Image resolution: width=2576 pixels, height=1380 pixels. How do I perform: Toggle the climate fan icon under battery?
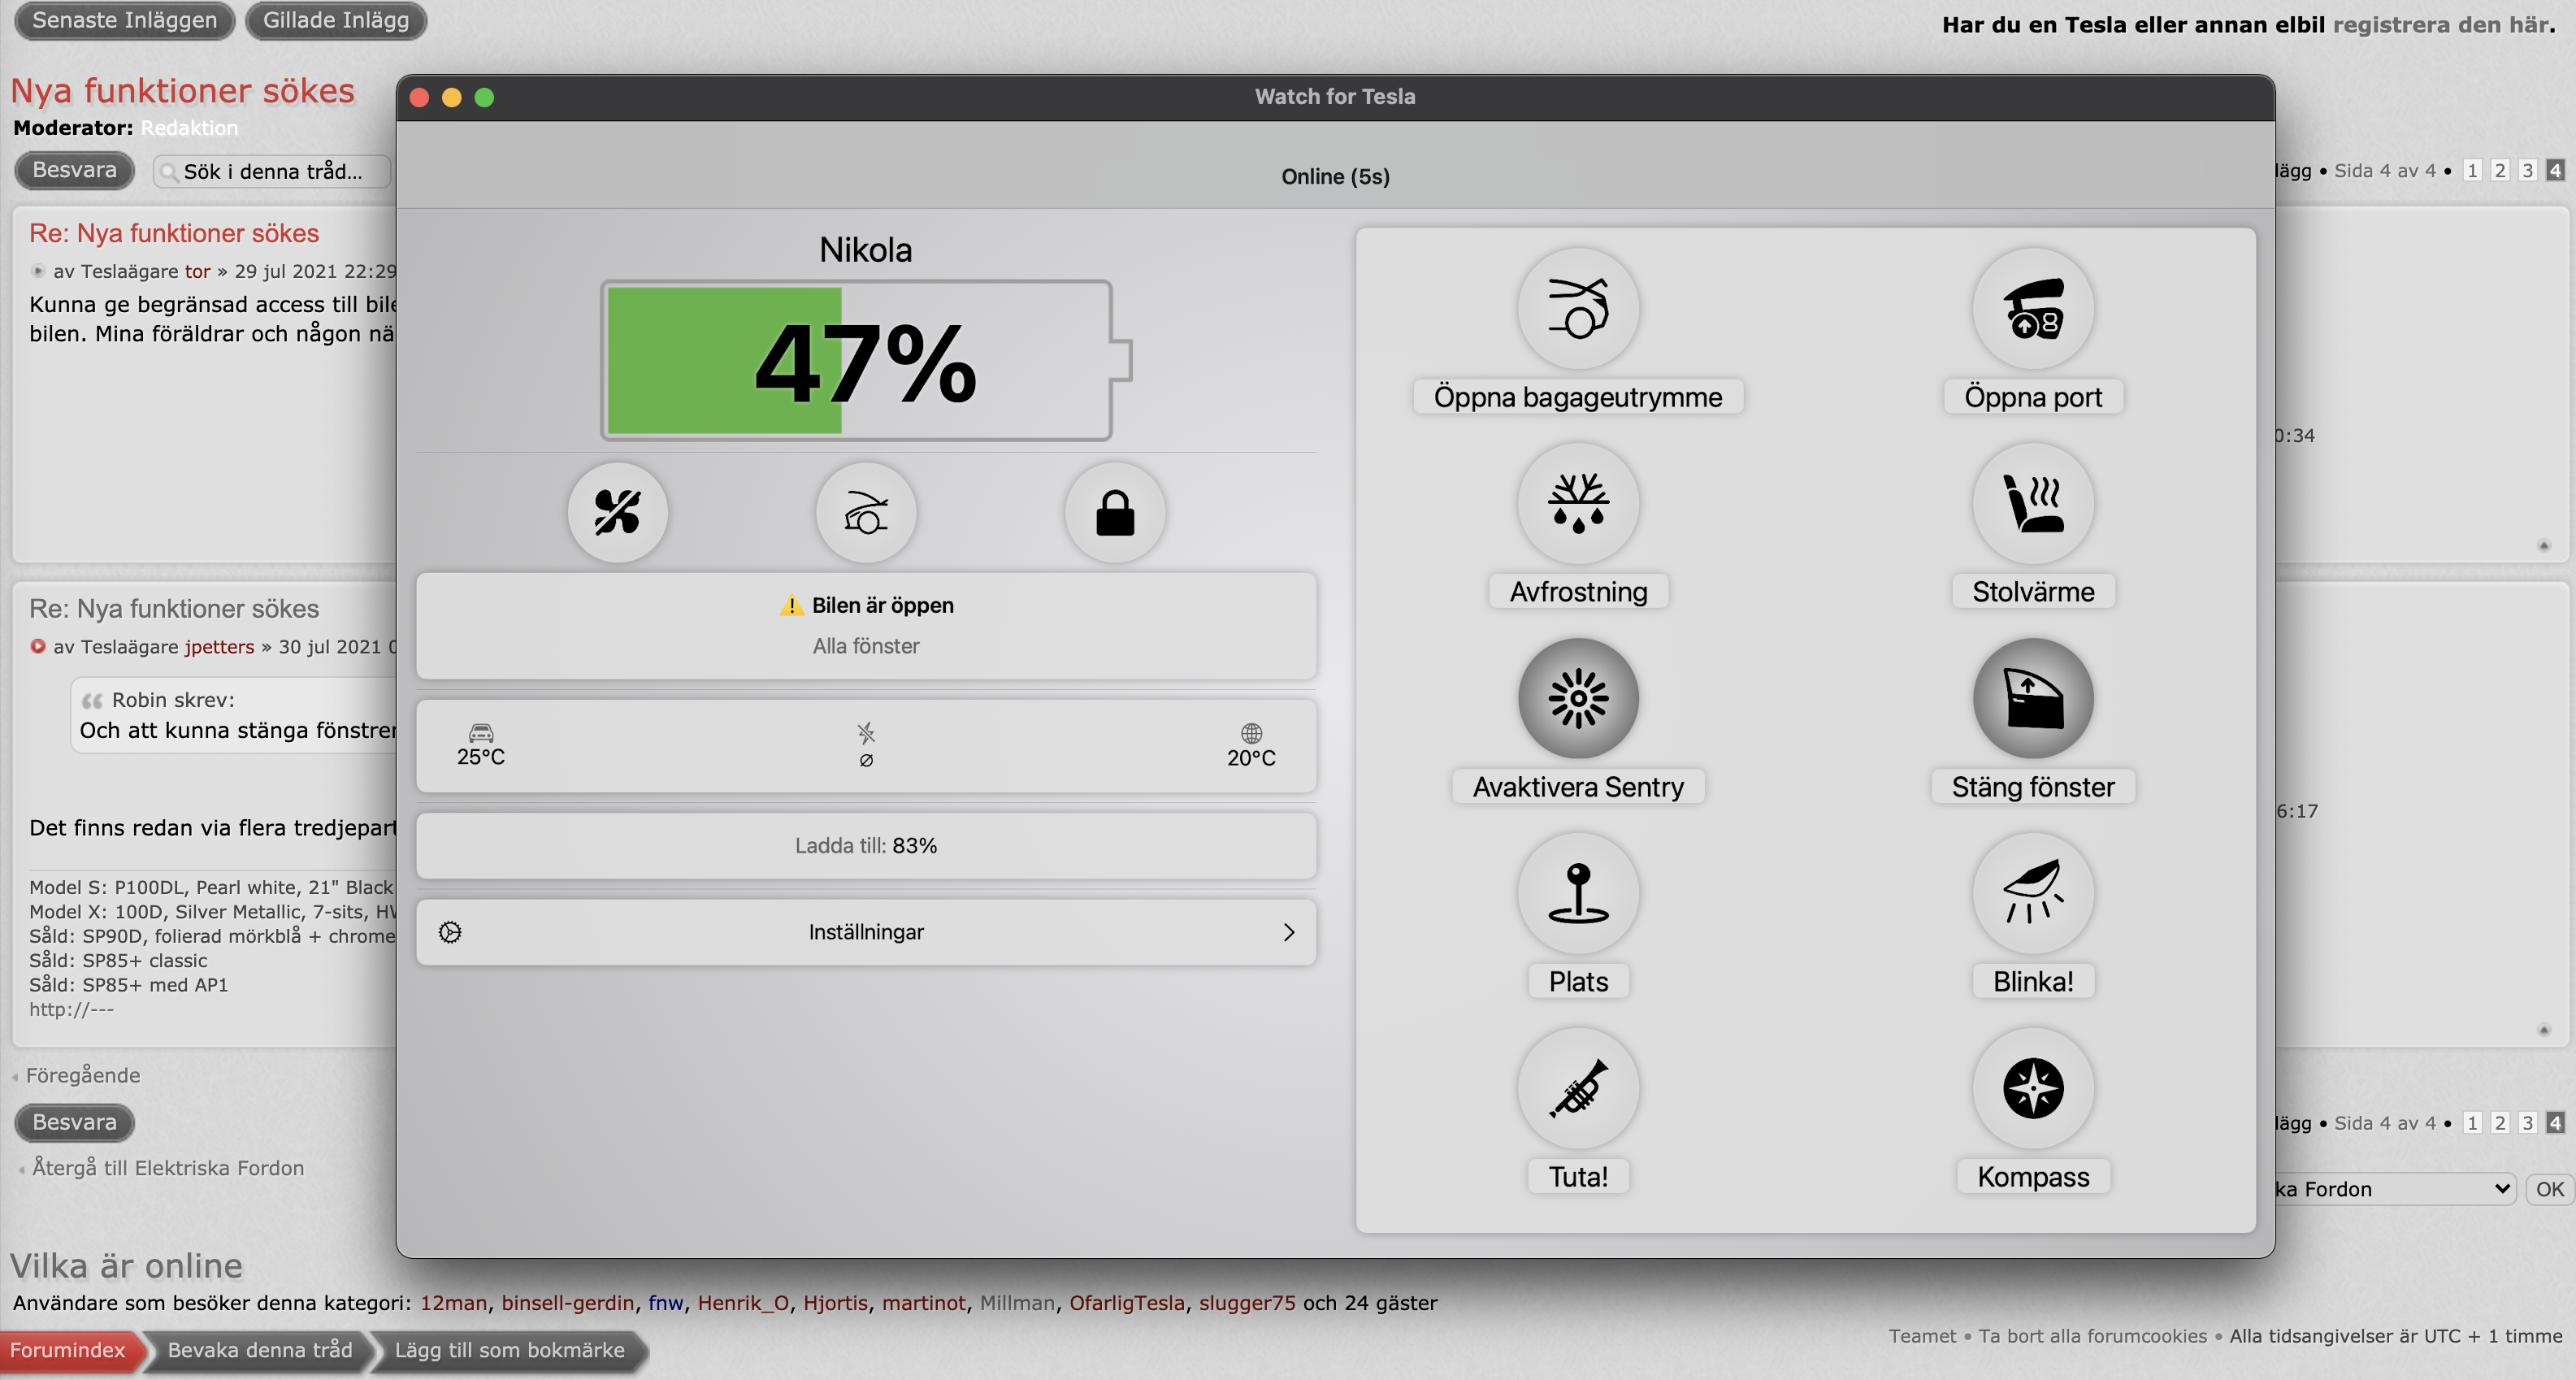(617, 513)
